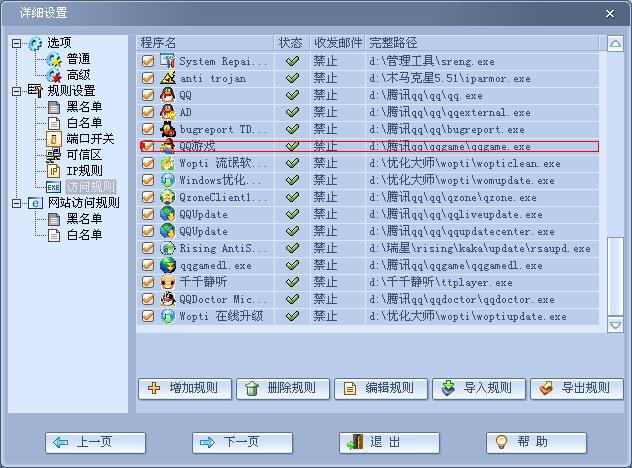
Task: Click the QzoneClient star icon
Action: (x=167, y=197)
